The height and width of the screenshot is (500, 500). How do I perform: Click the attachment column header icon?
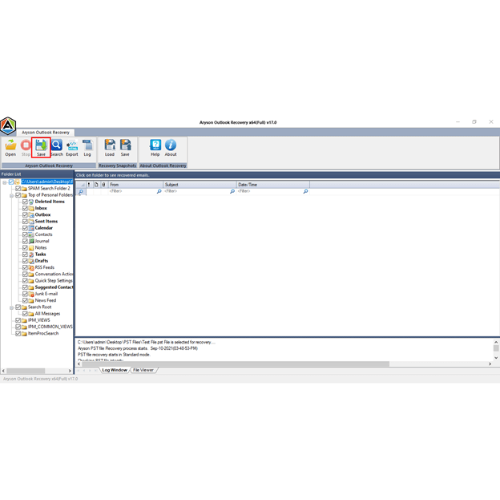(104, 184)
